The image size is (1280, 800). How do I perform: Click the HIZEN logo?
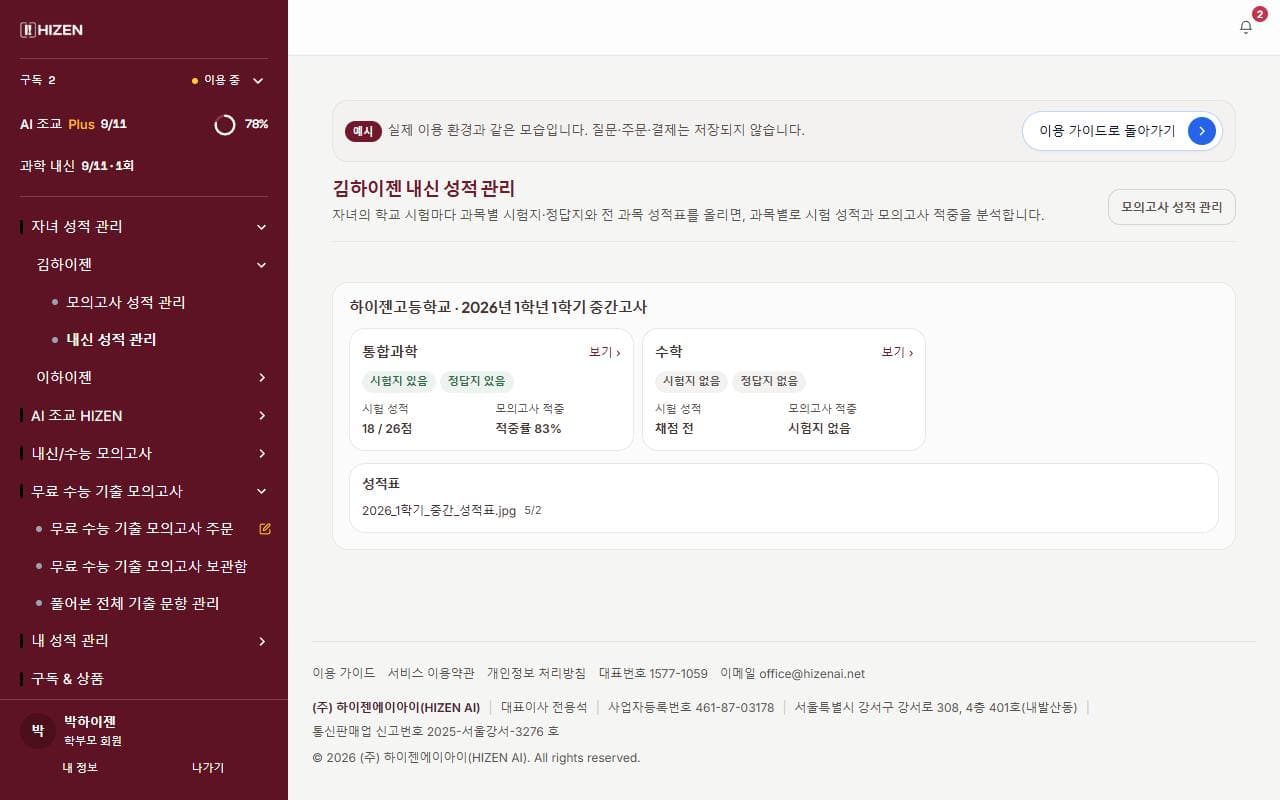52,30
